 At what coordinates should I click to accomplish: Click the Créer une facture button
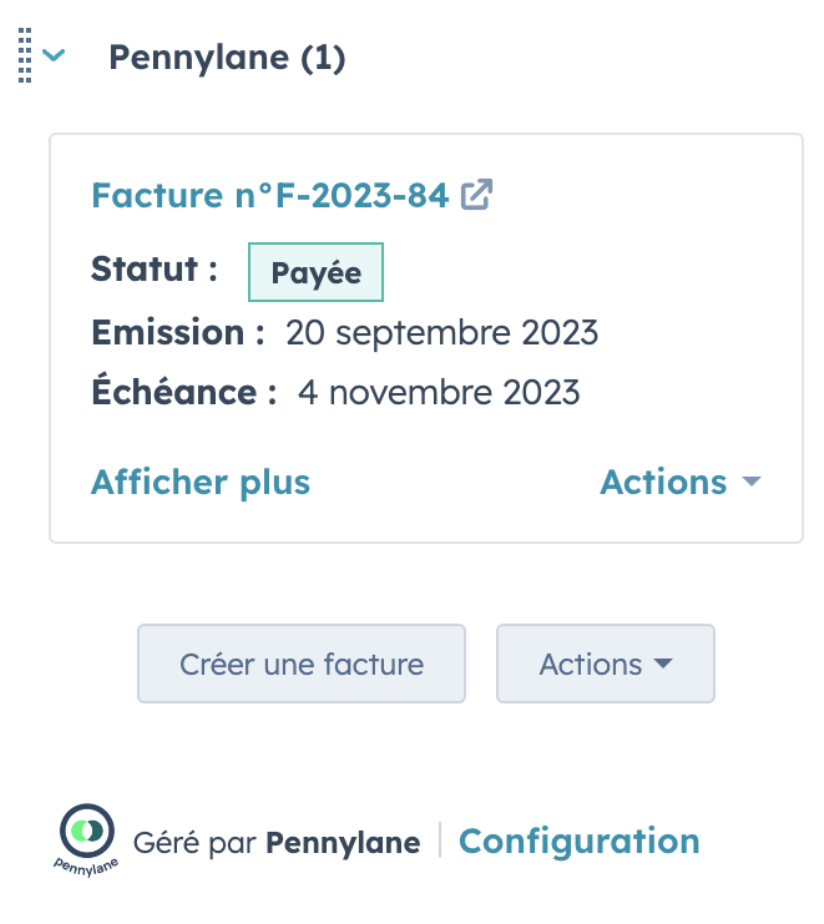[302, 664]
